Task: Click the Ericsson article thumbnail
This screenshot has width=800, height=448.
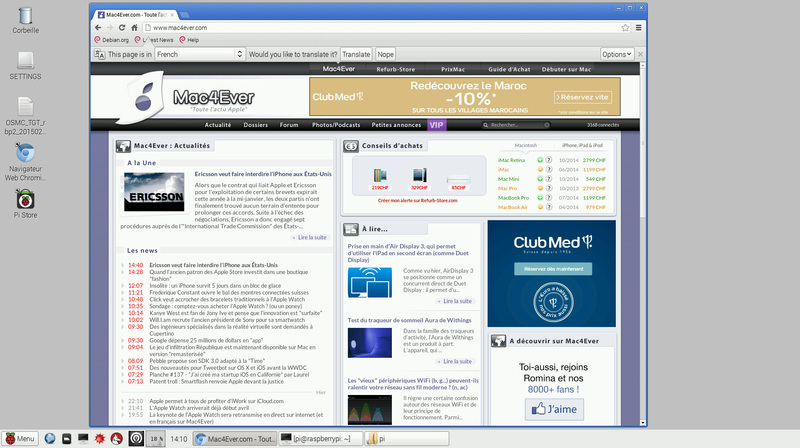Action: click(x=154, y=192)
